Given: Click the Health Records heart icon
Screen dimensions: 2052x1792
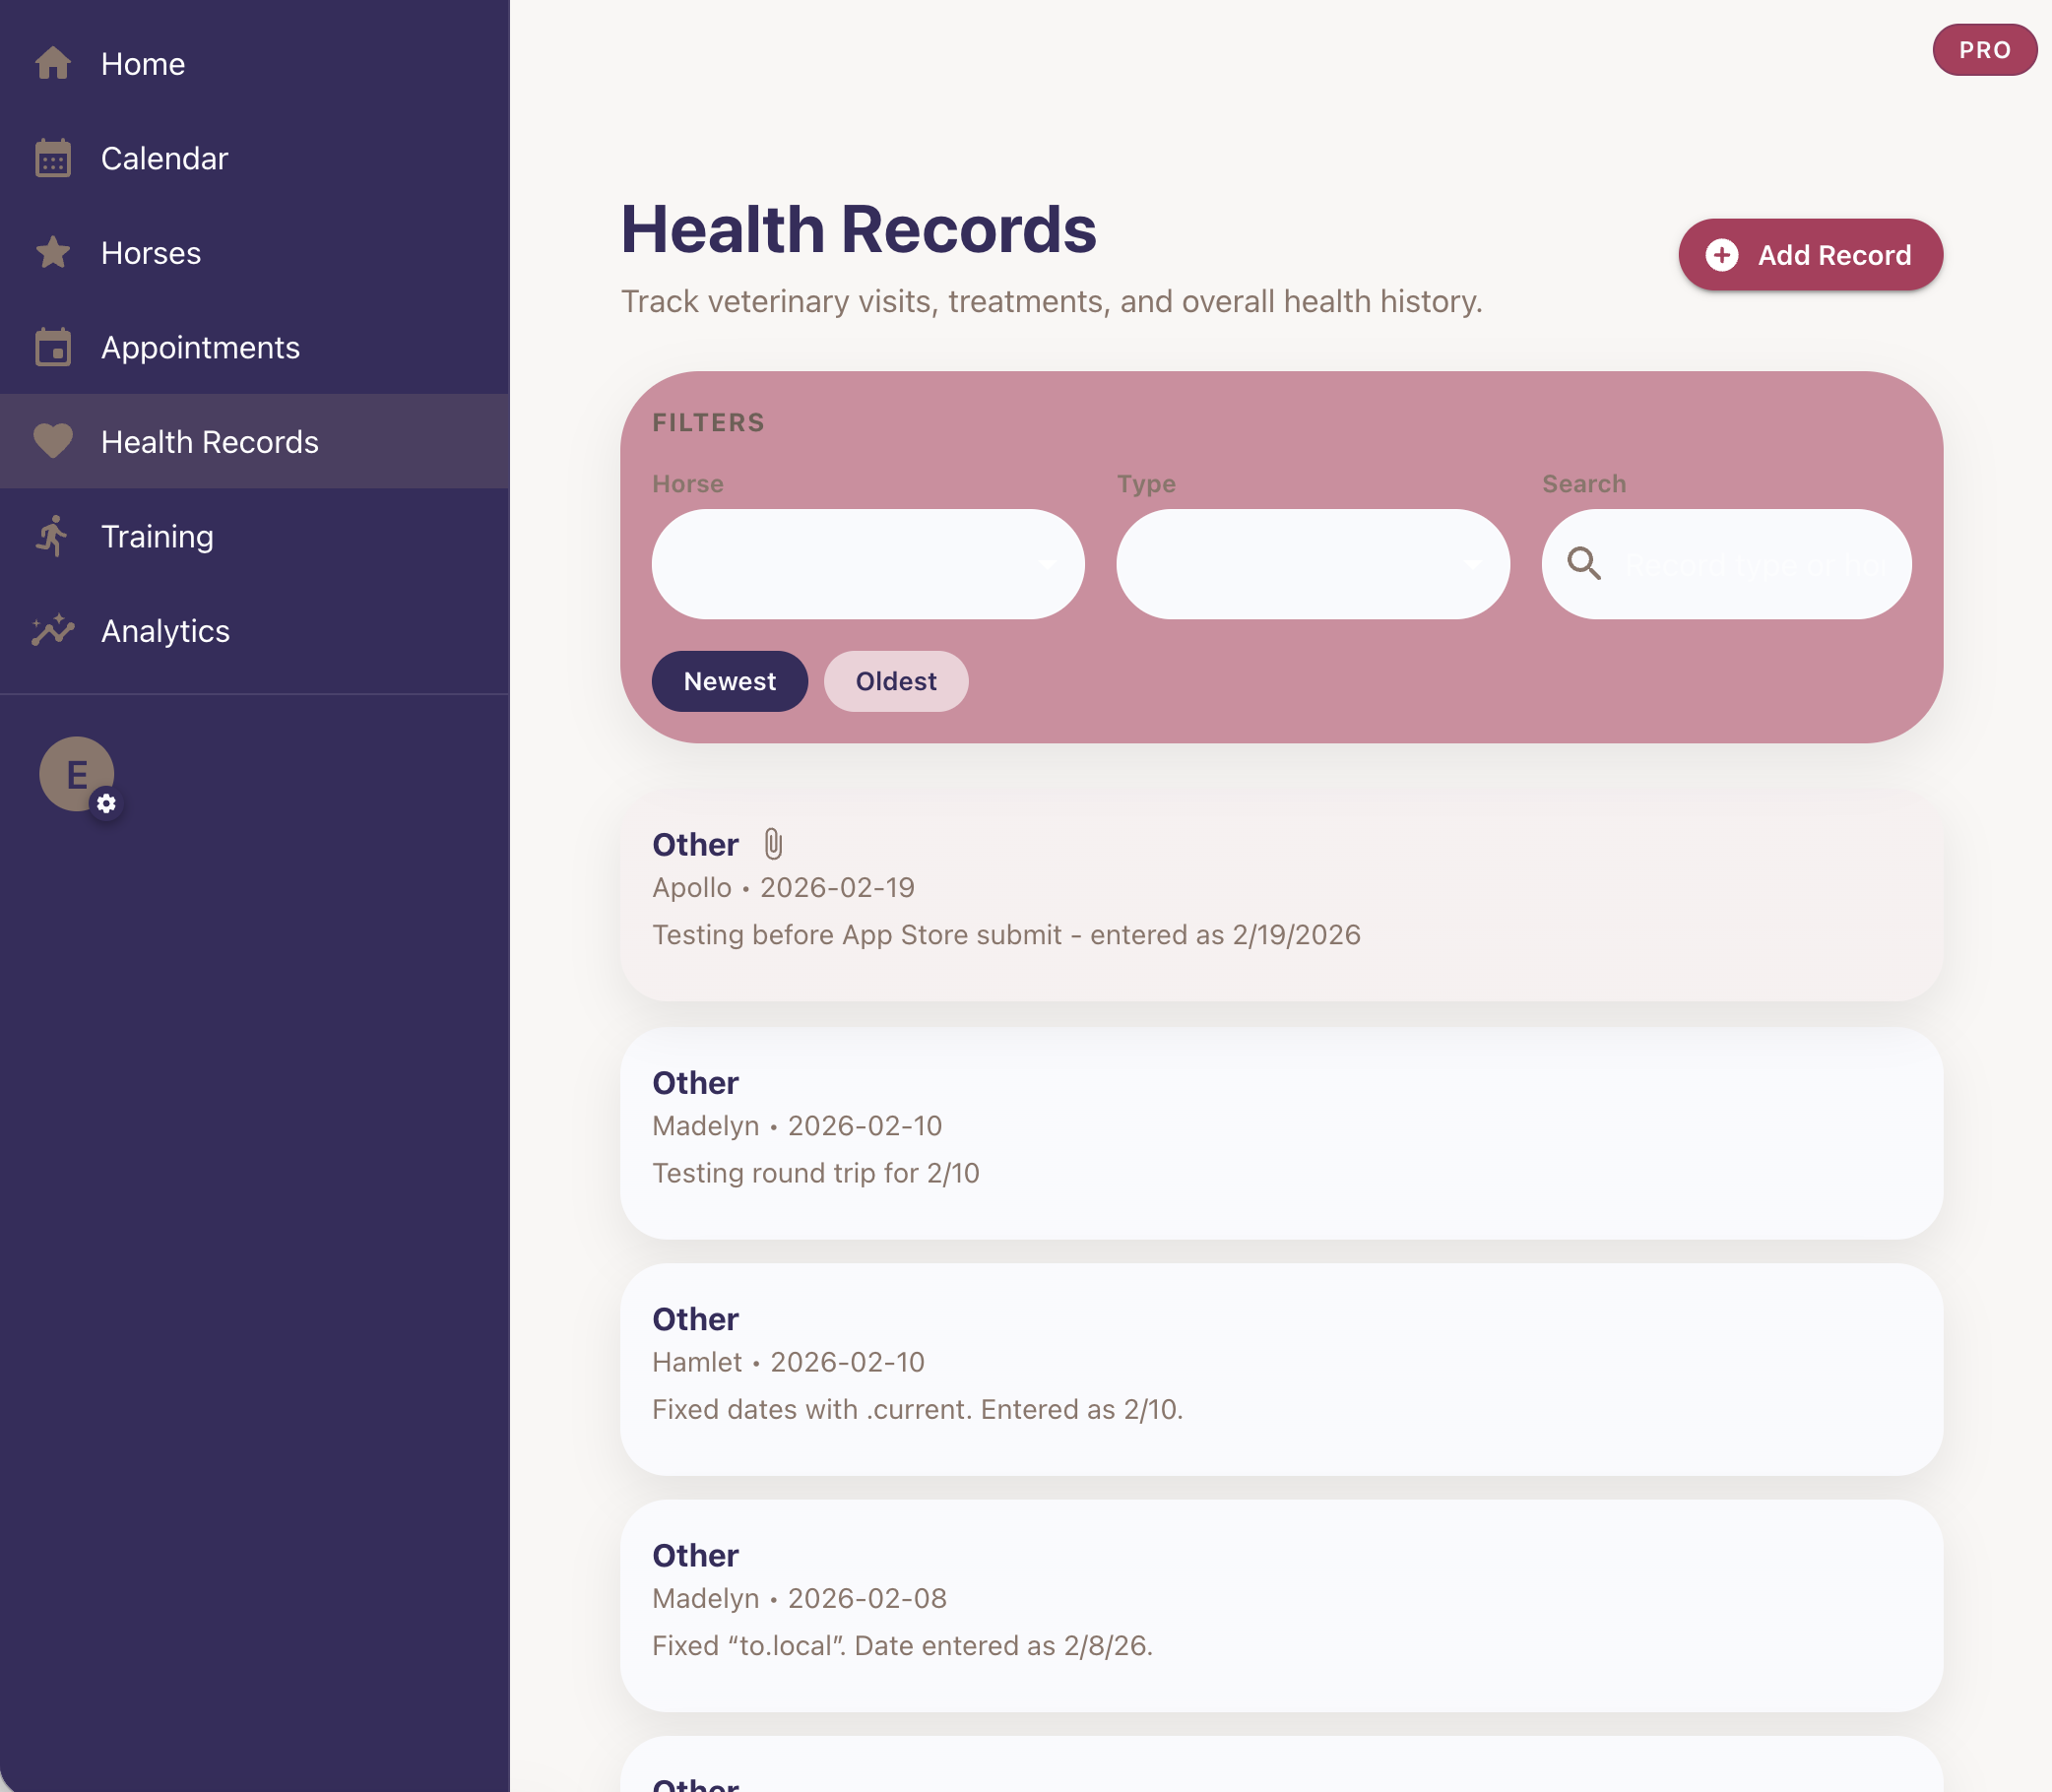Looking at the screenshot, I should pyautogui.click(x=53, y=441).
